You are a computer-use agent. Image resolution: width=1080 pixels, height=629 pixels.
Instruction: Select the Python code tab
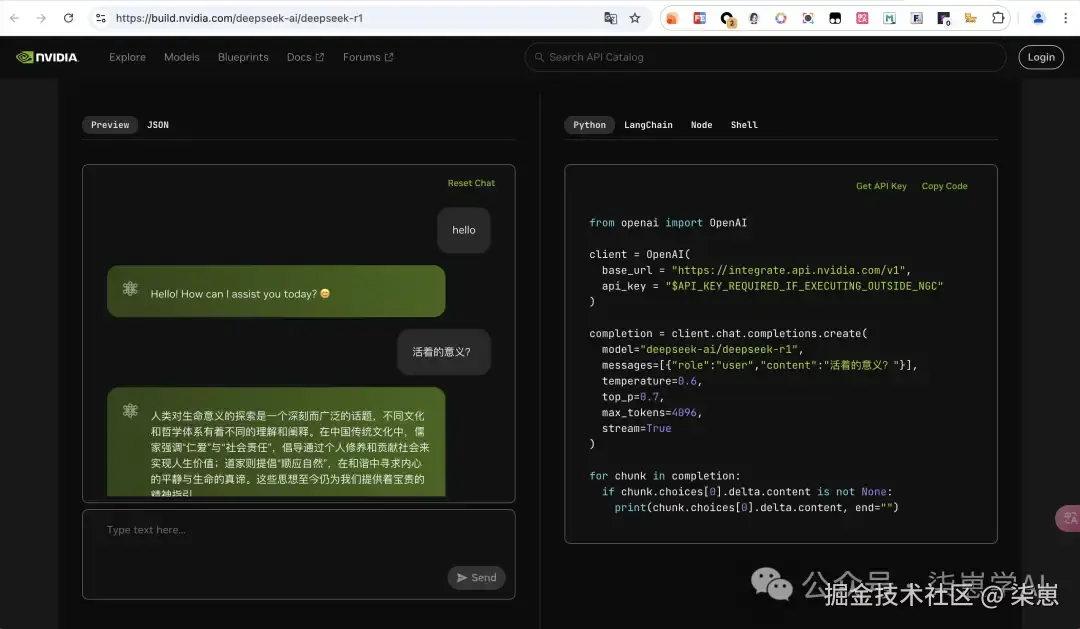[x=590, y=125]
